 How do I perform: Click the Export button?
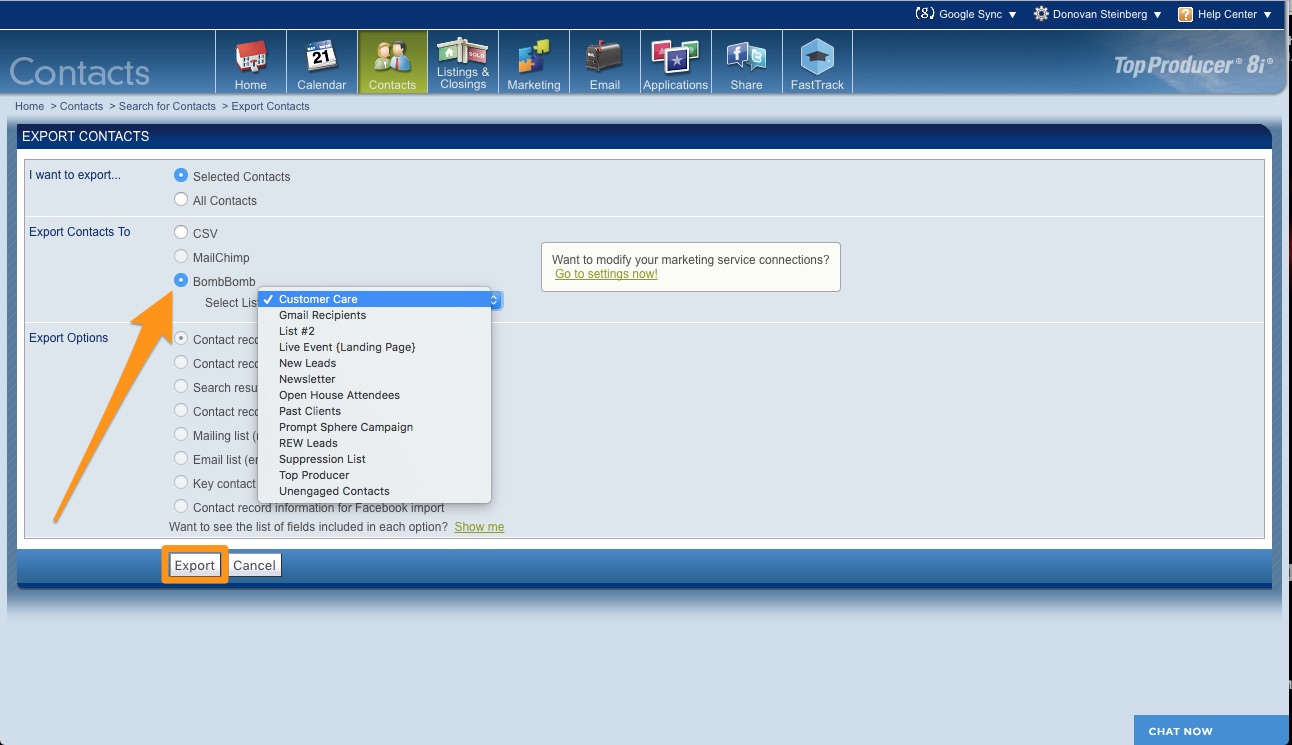pyautogui.click(x=195, y=565)
